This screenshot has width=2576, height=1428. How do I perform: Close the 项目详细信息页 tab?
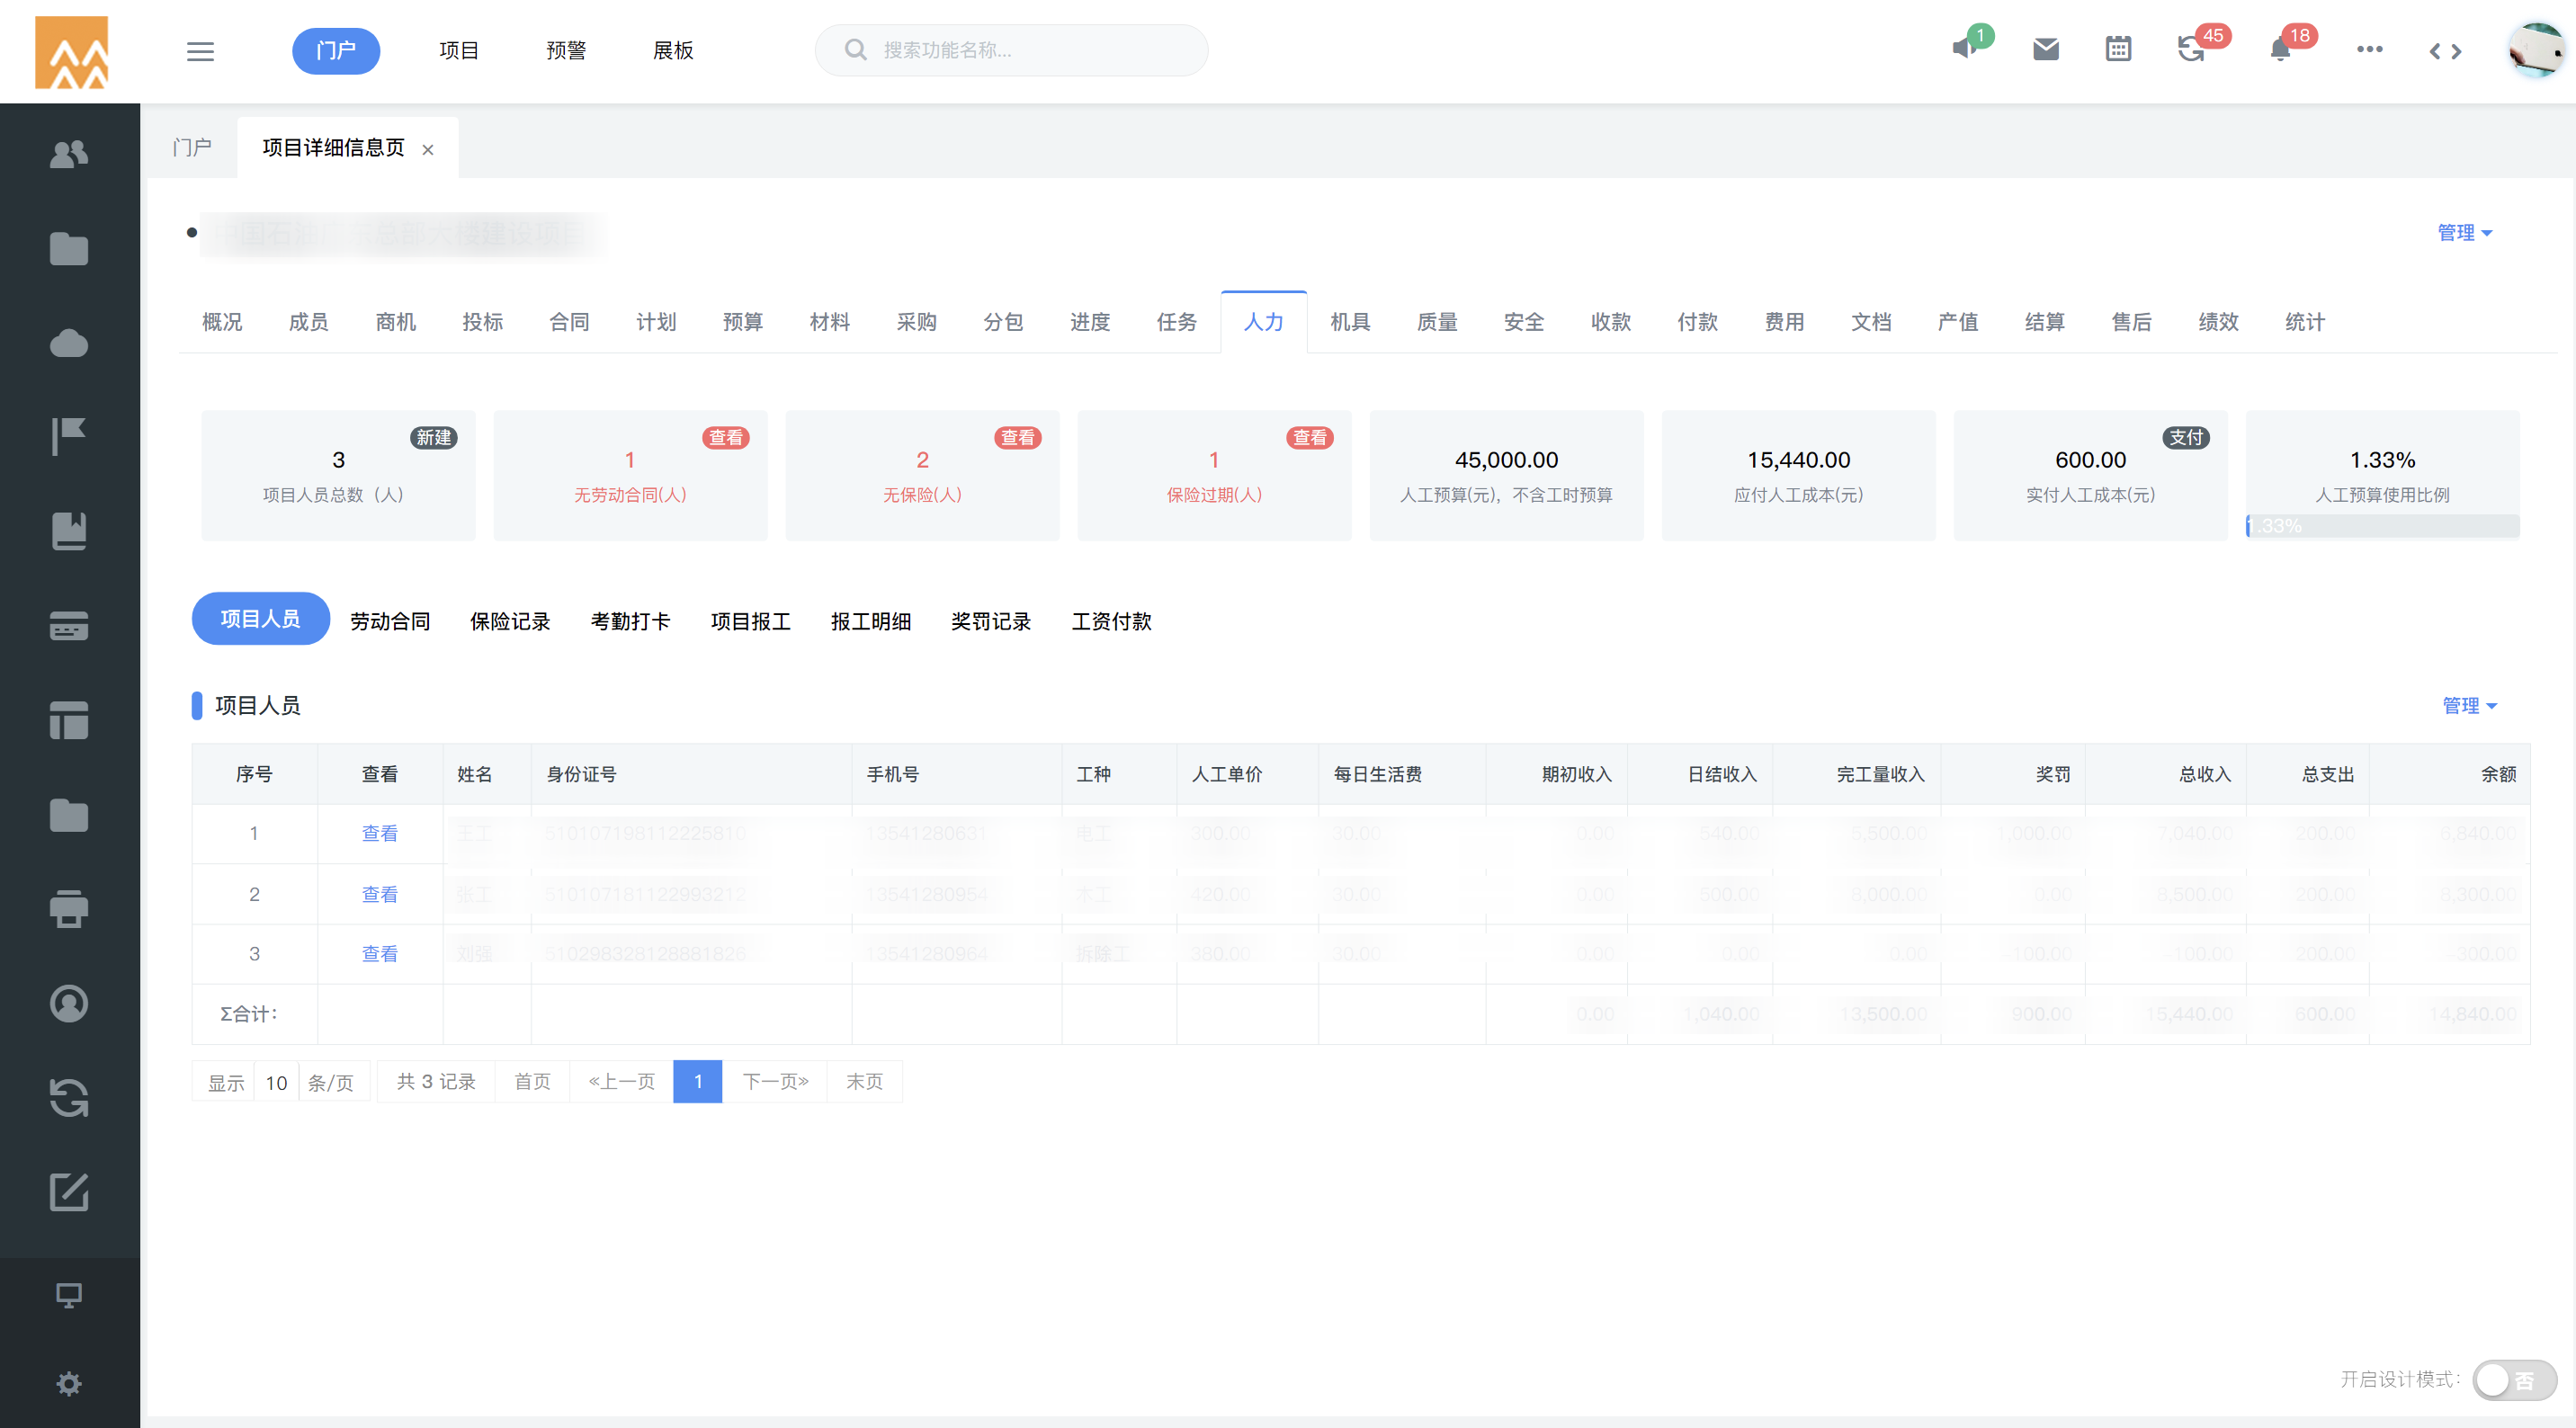428,150
